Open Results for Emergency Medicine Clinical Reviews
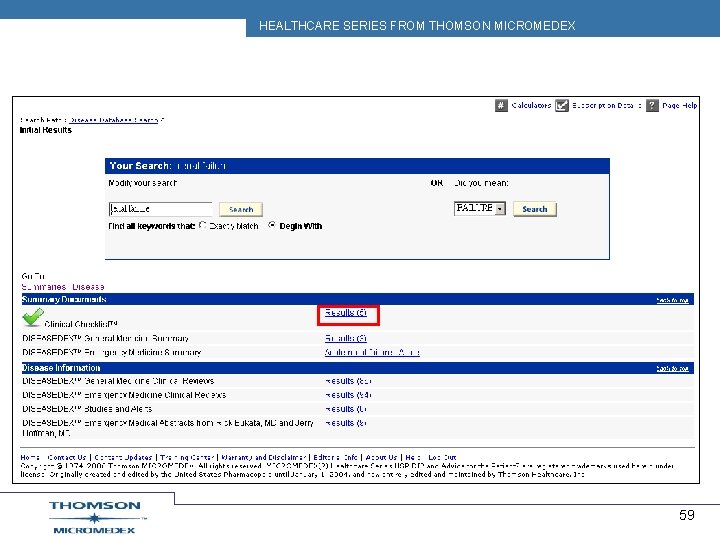This screenshot has height=540, width=720. [348, 395]
